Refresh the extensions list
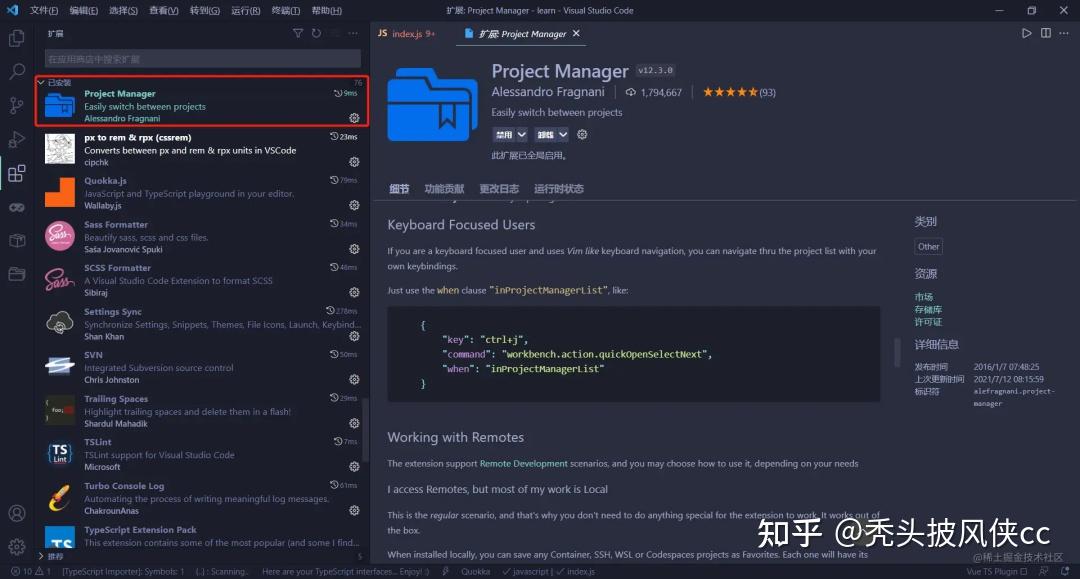 point(316,33)
